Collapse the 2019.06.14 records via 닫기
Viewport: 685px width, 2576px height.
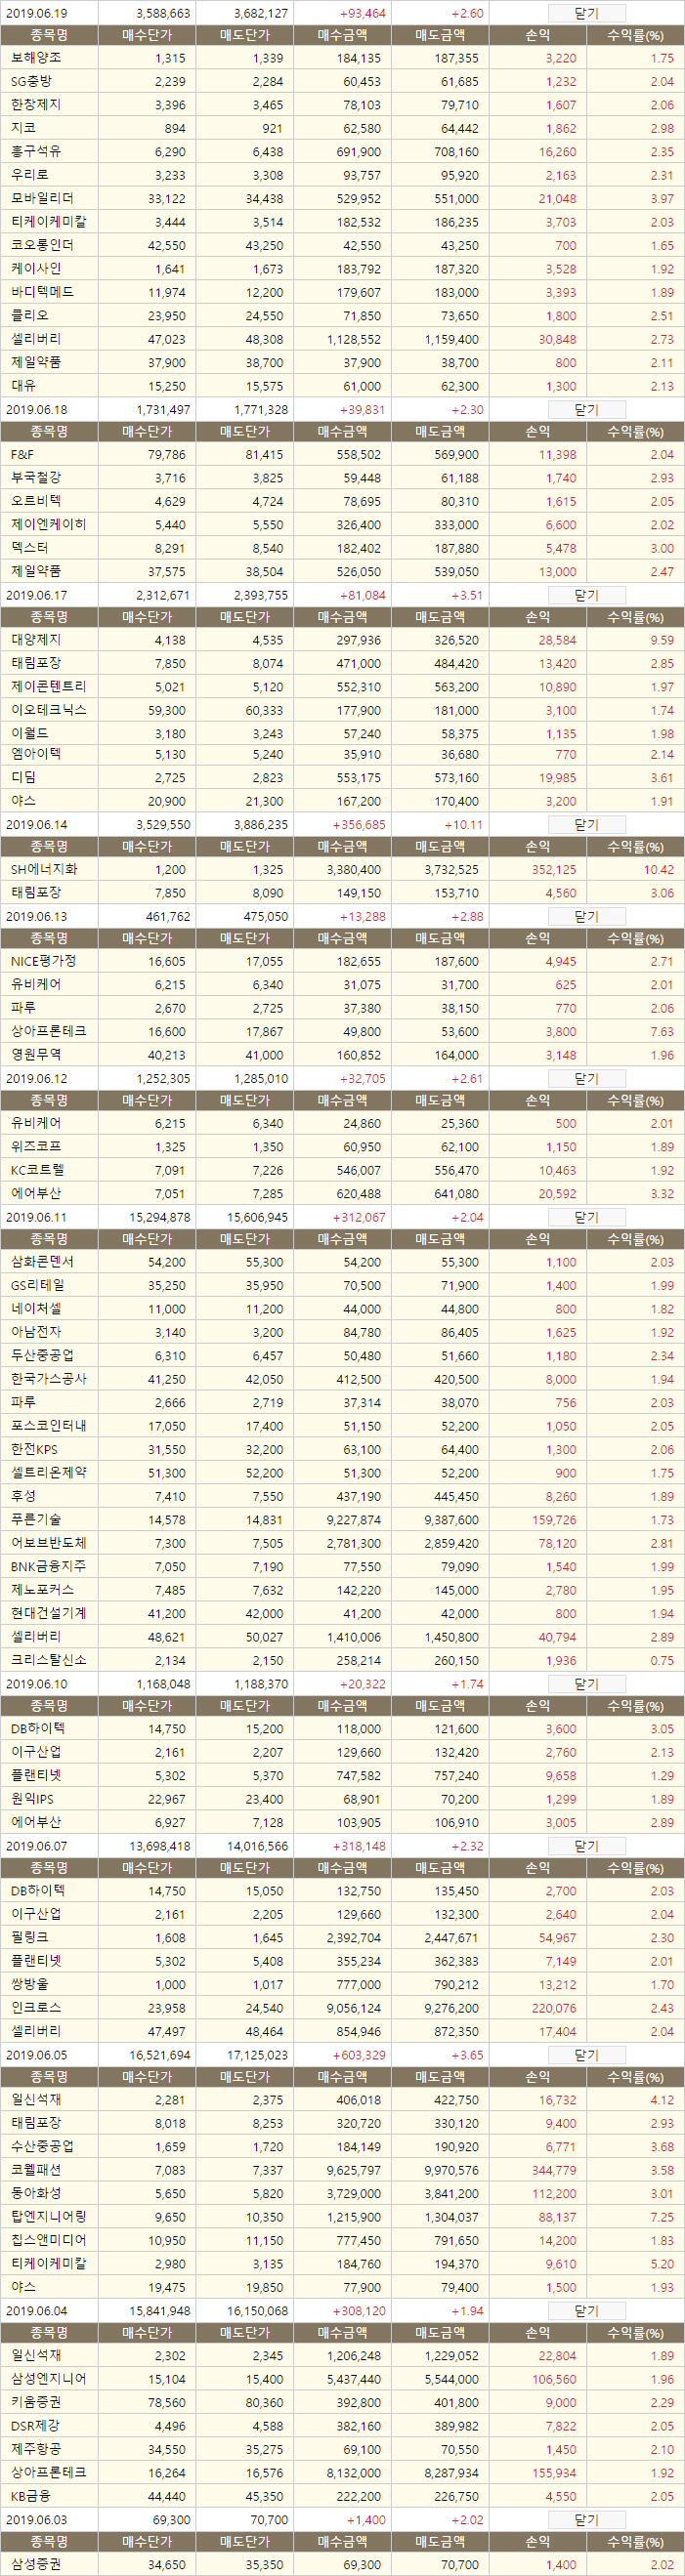point(587,825)
